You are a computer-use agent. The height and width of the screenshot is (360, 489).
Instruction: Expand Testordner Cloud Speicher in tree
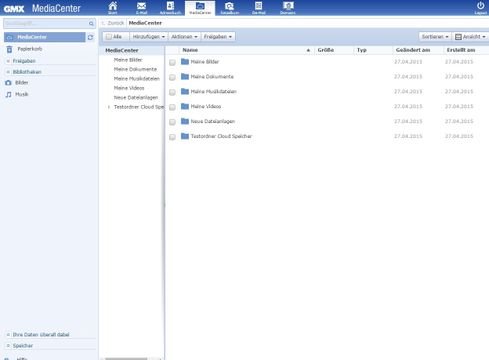click(x=109, y=107)
